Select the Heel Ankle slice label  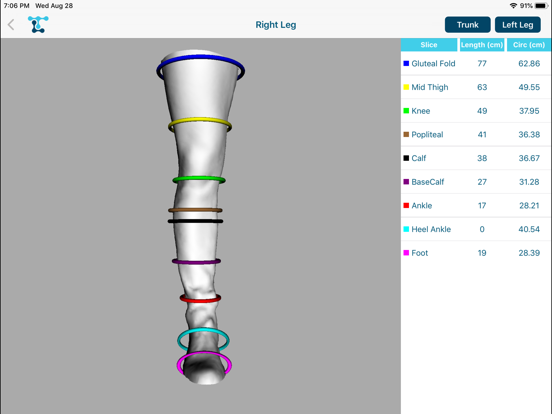(431, 229)
